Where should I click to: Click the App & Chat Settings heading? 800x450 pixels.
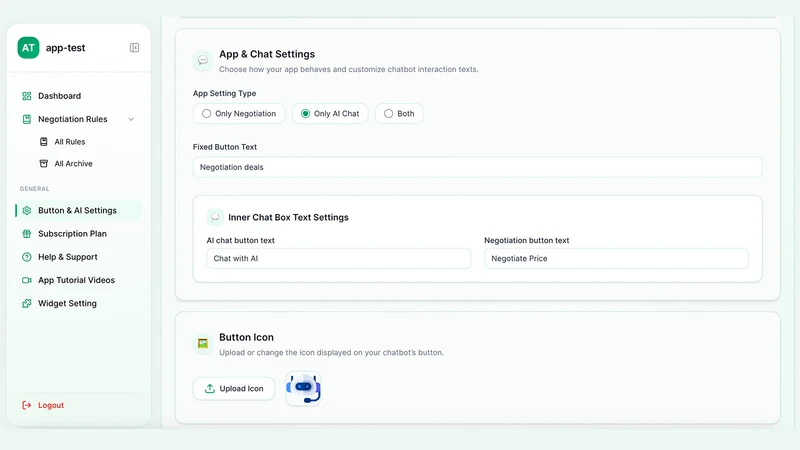(267, 54)
